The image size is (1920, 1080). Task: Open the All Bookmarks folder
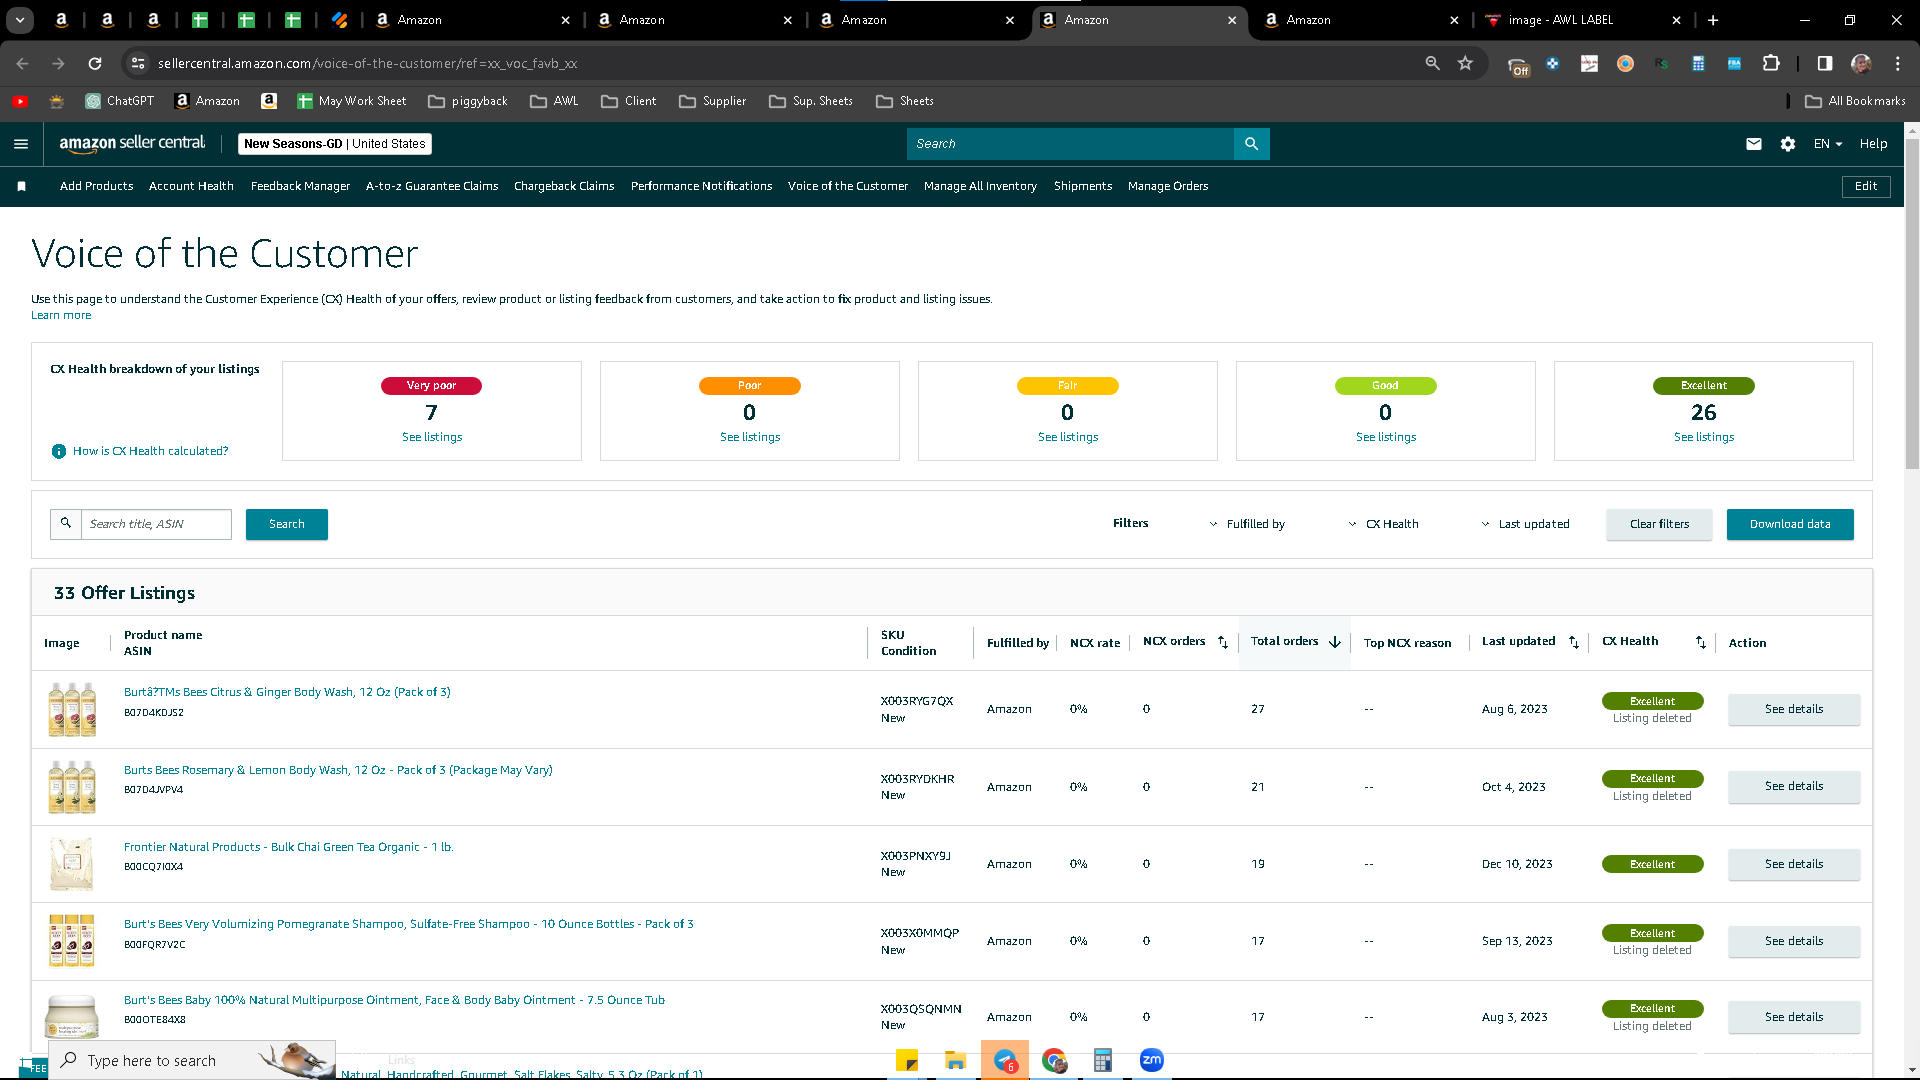click(x=1856, y=101)
